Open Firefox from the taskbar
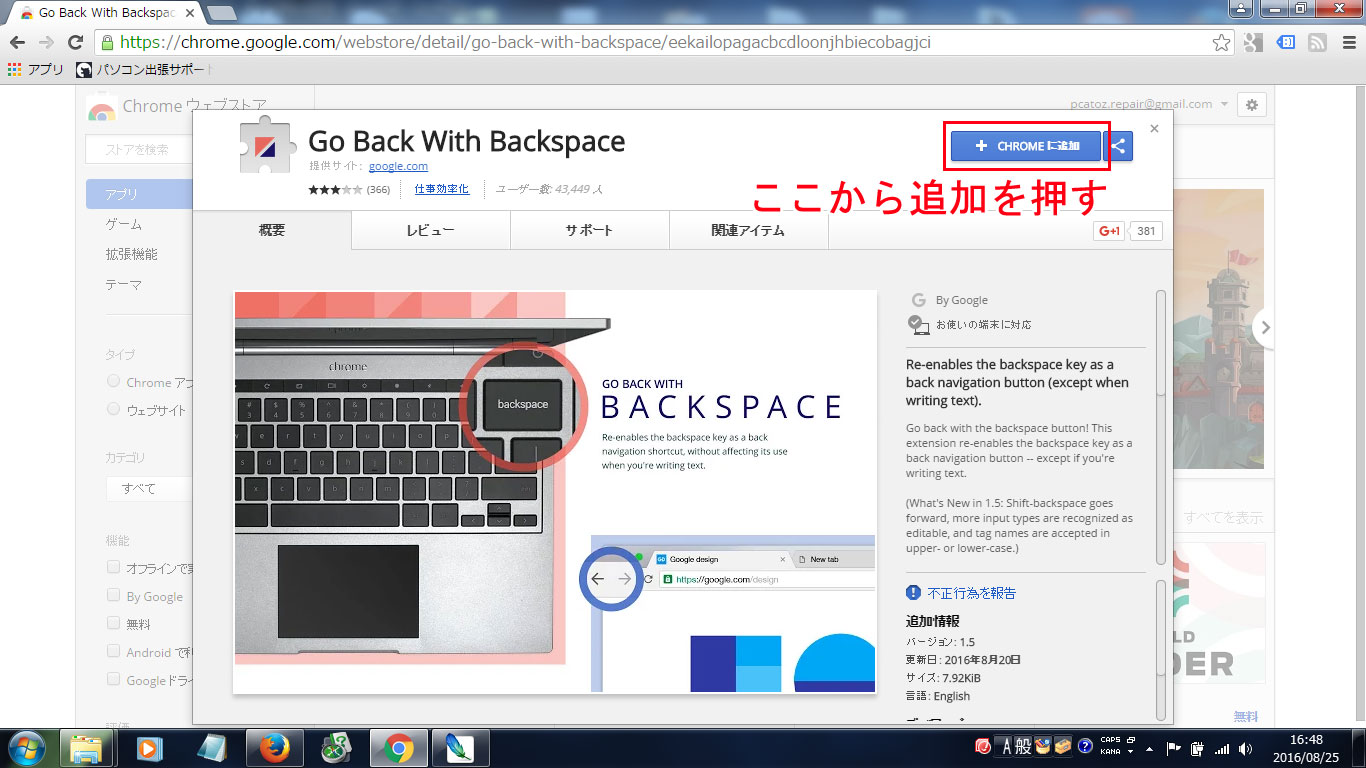 pos(273,747)
